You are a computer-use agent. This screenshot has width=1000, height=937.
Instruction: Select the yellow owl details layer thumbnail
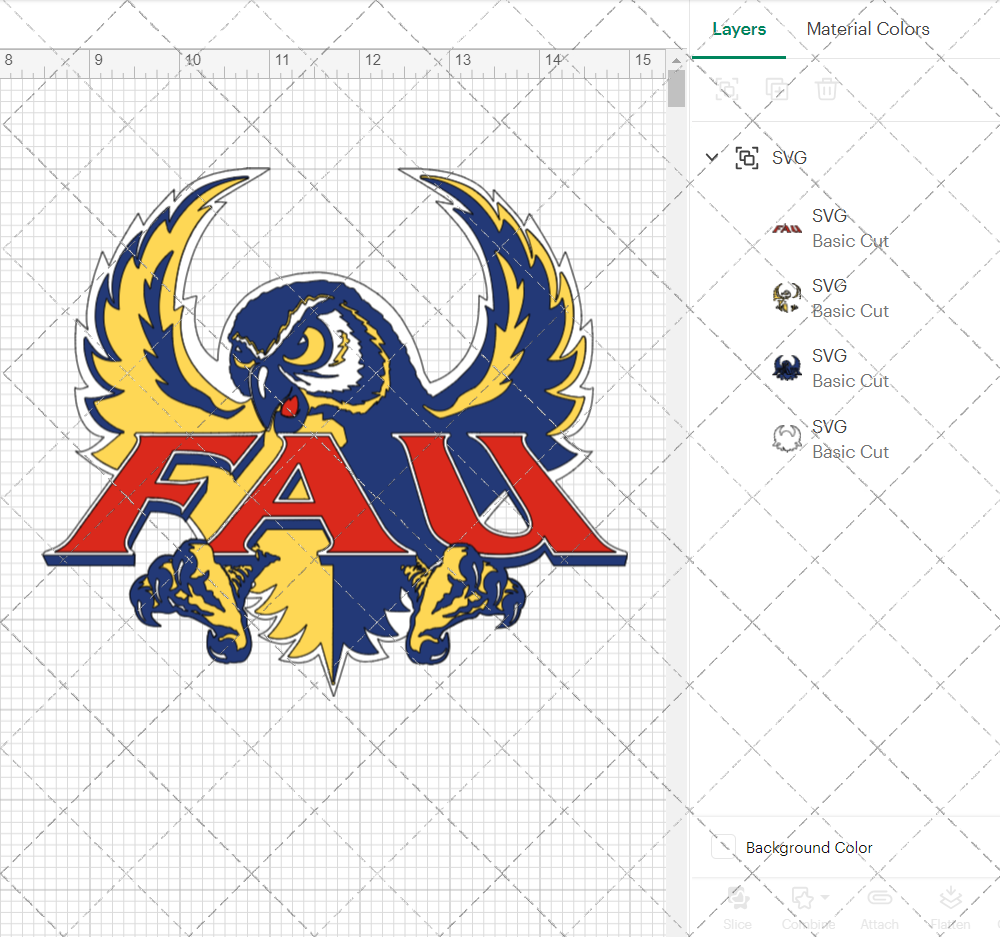click(787, 298)
